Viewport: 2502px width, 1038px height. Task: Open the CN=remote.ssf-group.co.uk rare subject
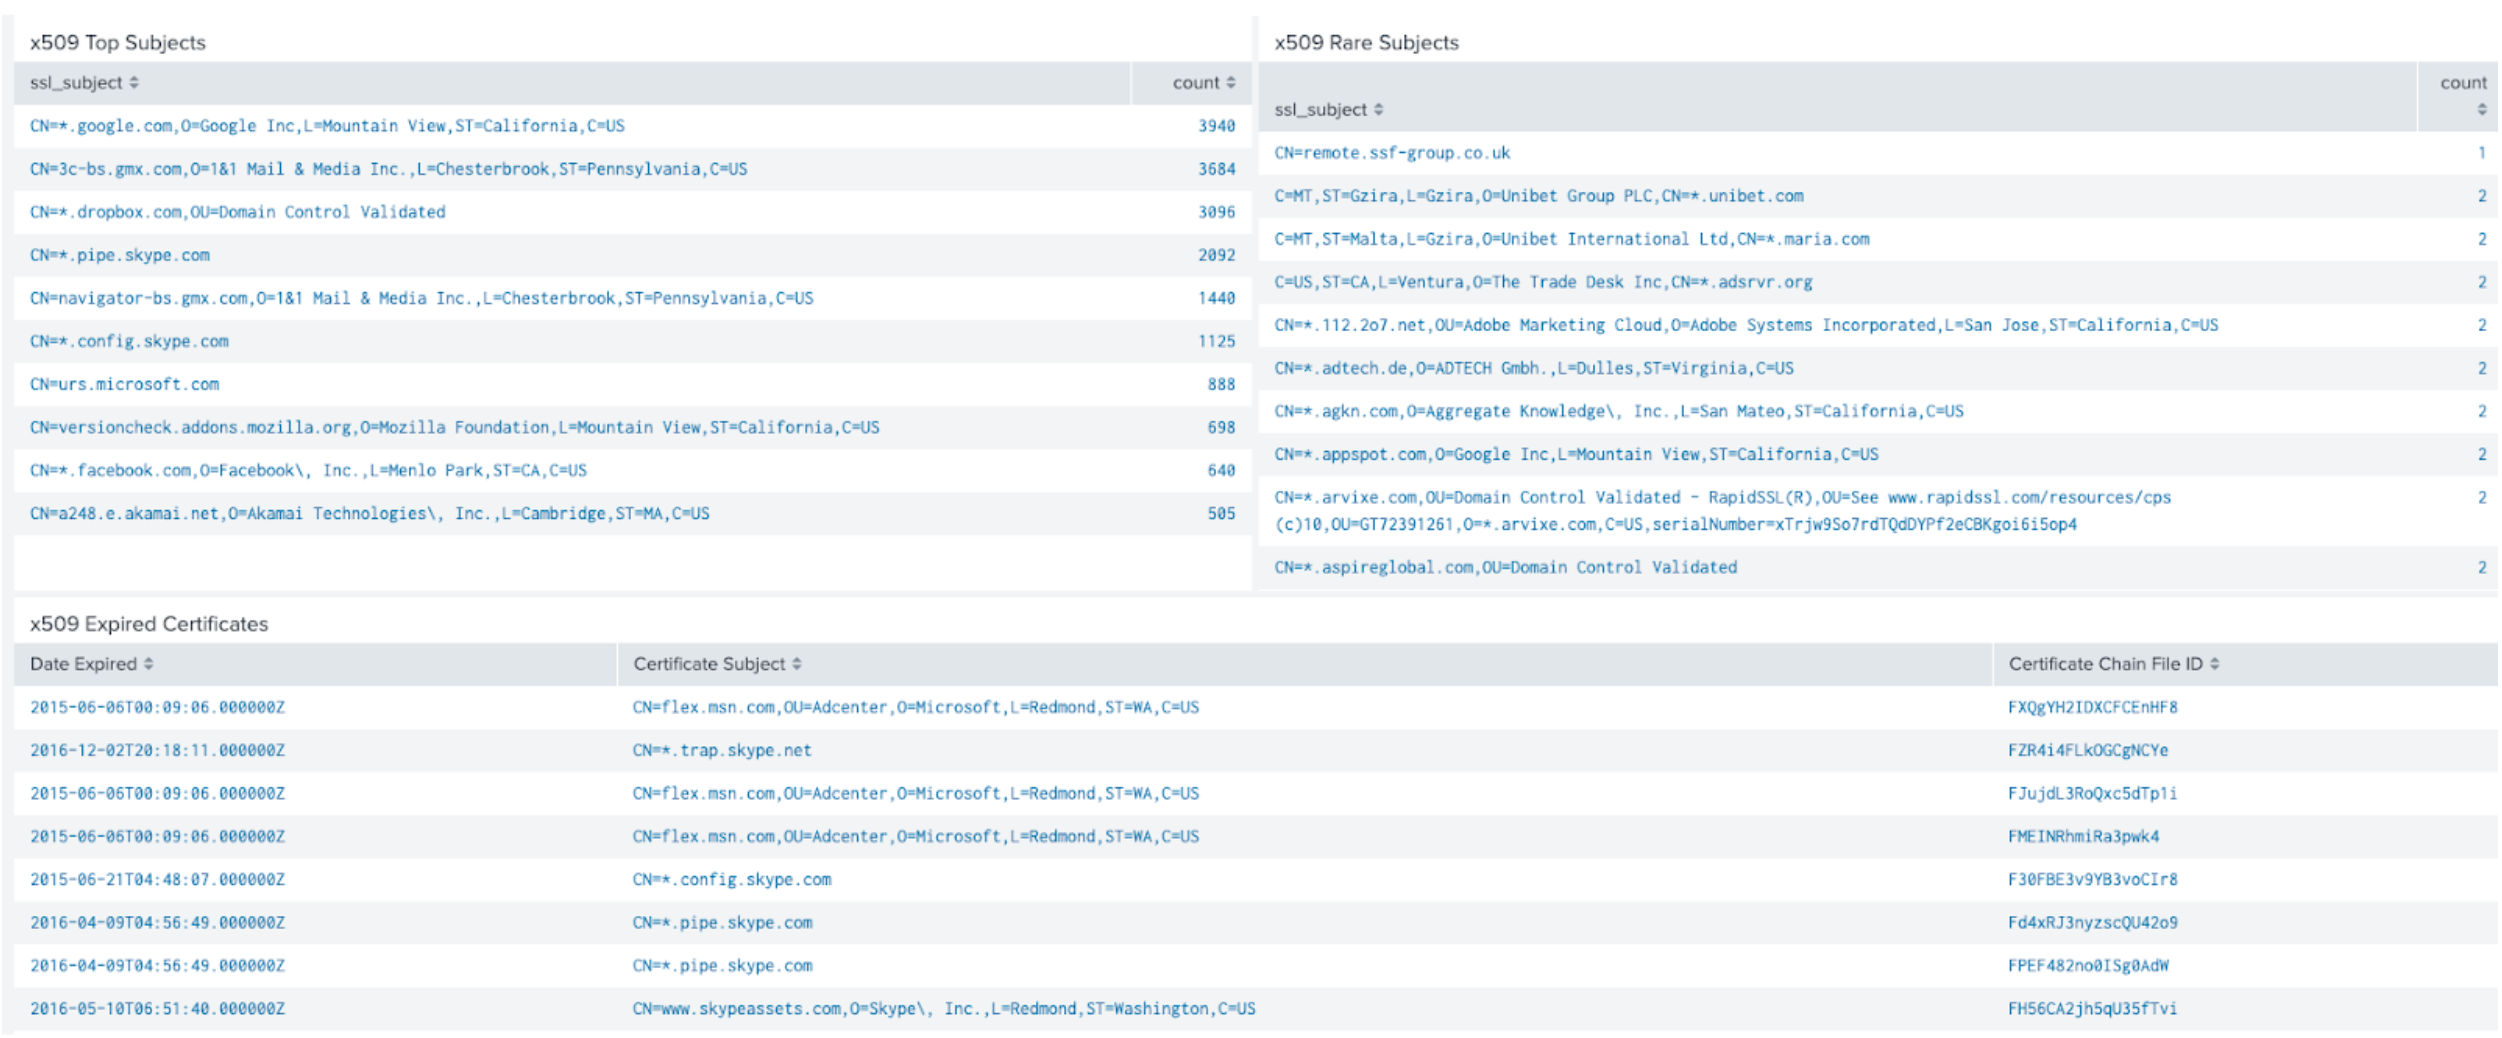pyautogui.click(x=1391, y=153)
